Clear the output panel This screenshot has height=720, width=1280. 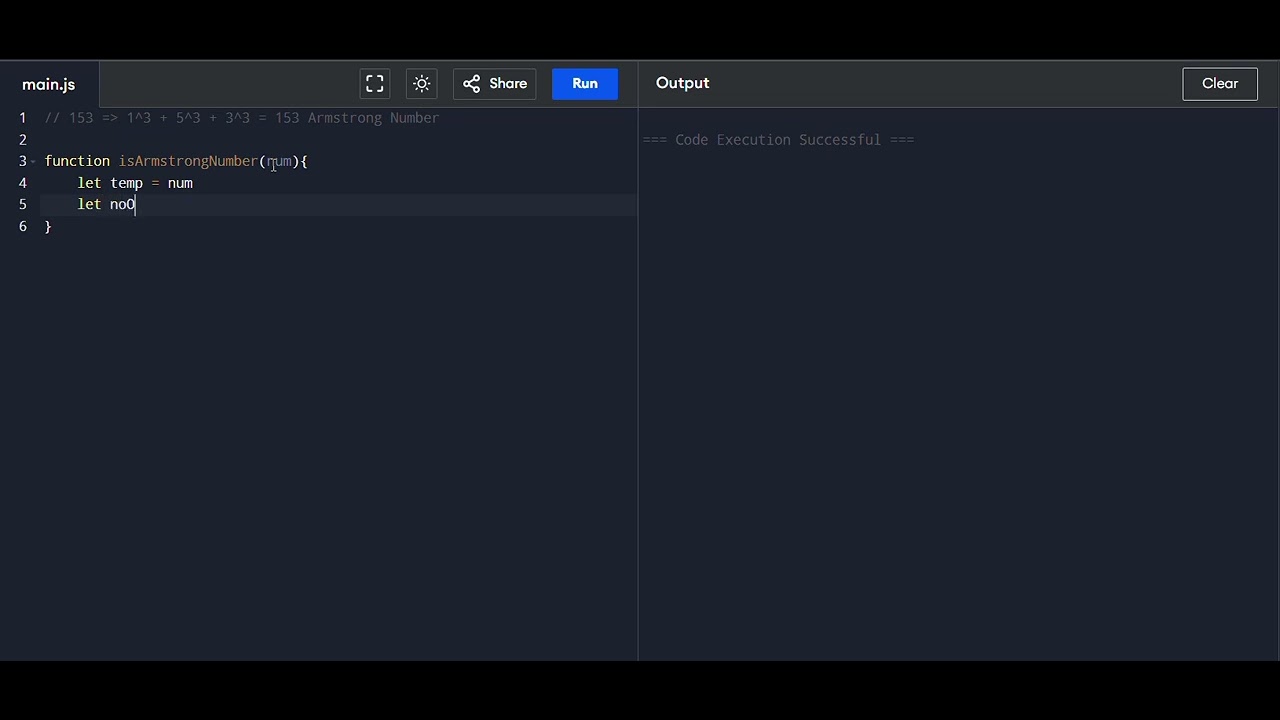pos(1220,84)
